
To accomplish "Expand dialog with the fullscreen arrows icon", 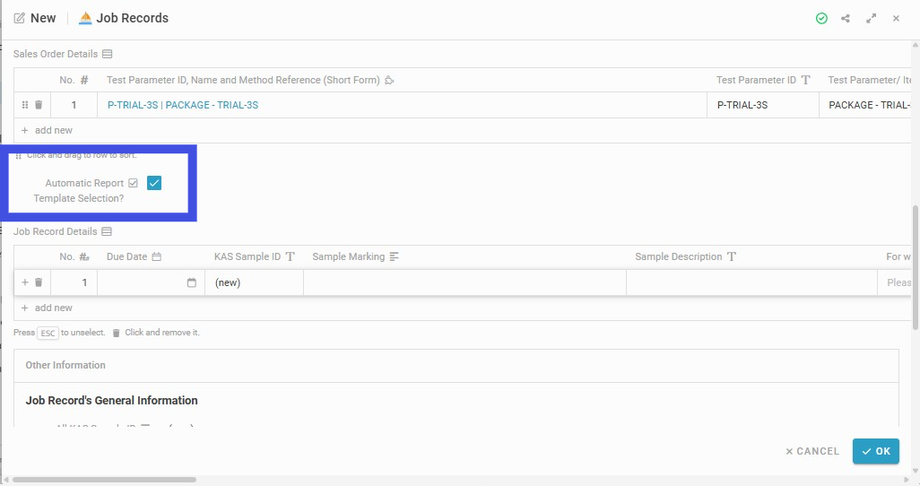I will point(871,19).
